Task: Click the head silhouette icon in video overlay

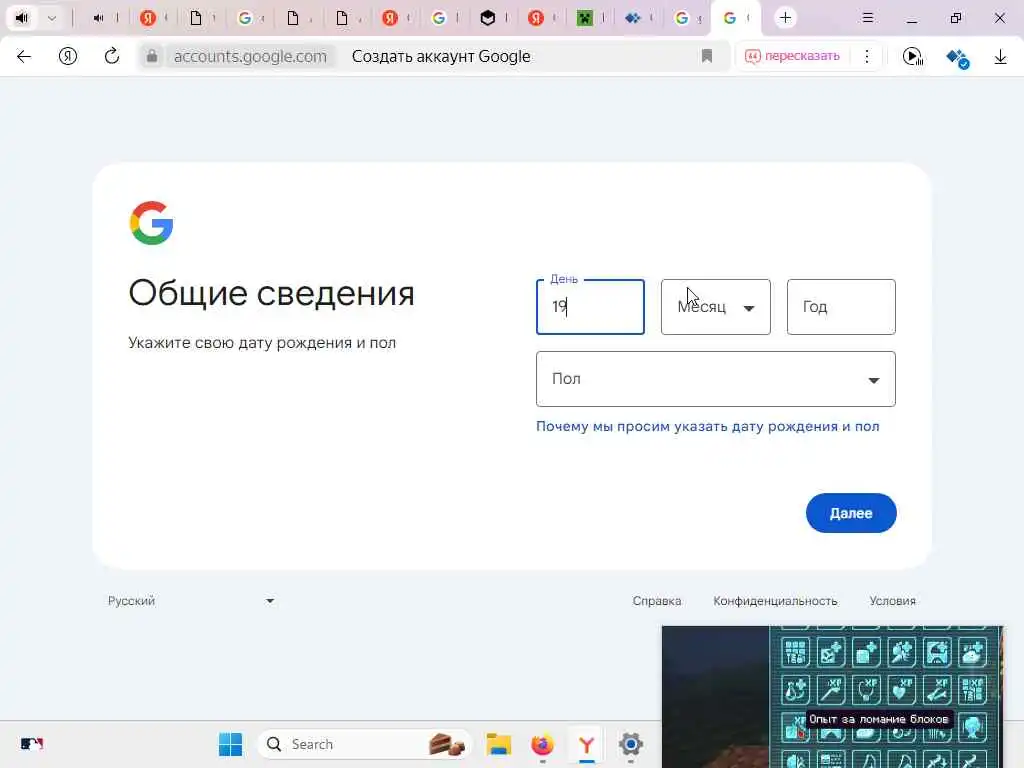Action: [x=972, y=726]
